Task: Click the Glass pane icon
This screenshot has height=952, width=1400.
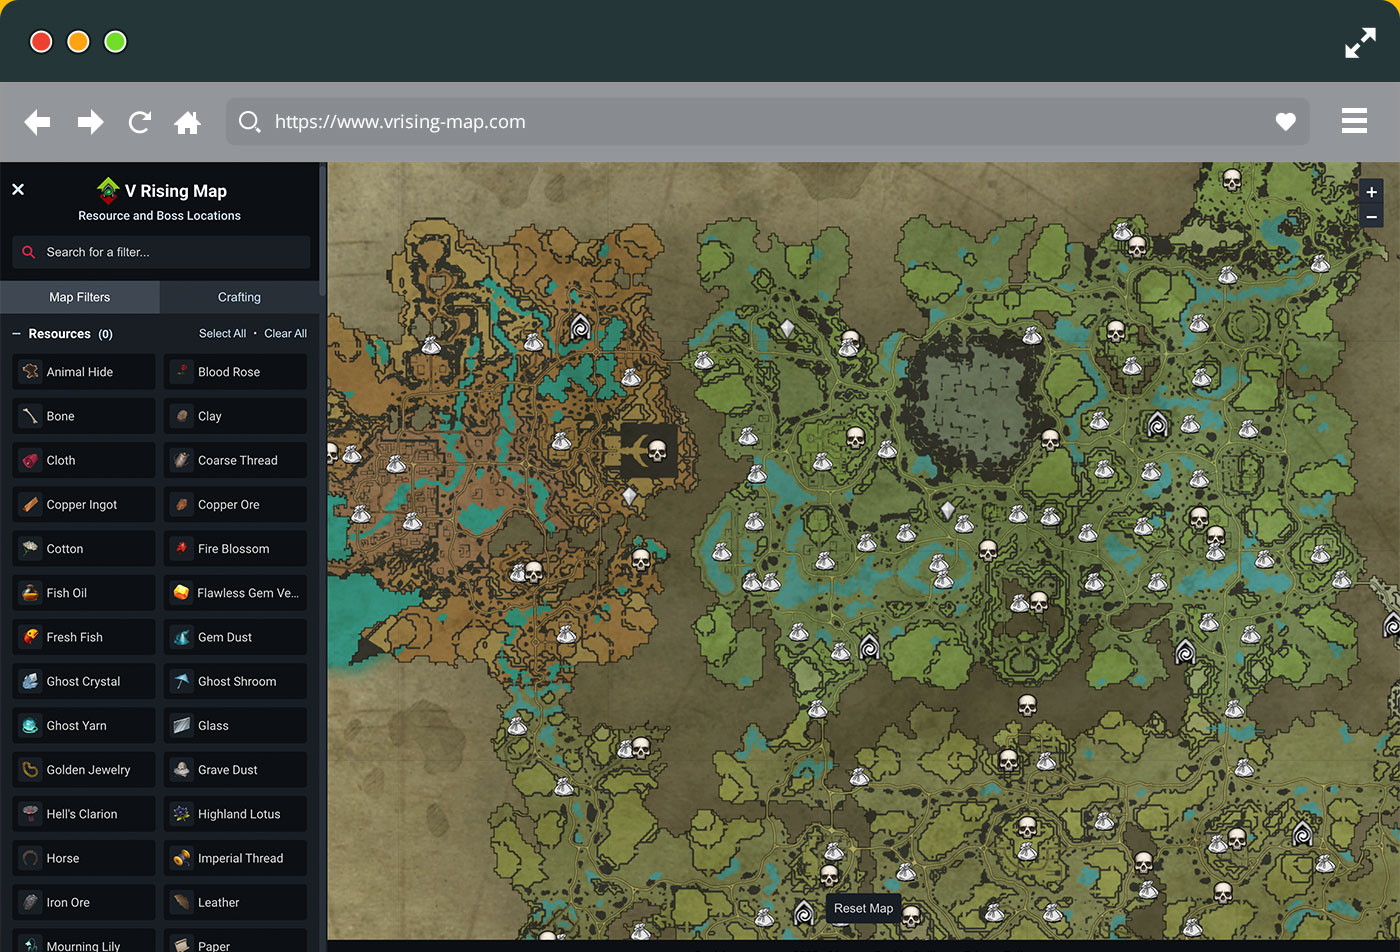Action: point(181,725)
